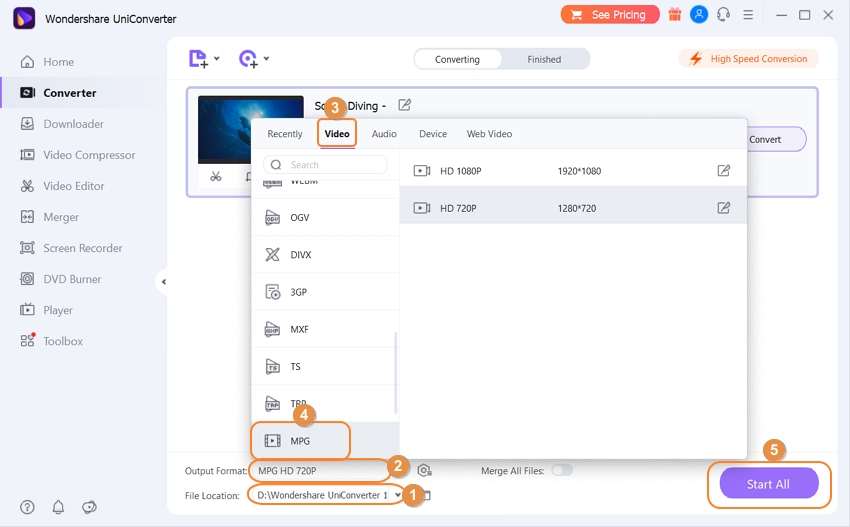This screenshot has width=850, height=527.
Task: Open the gift box promotions icon
Action: tap(674, 15)
